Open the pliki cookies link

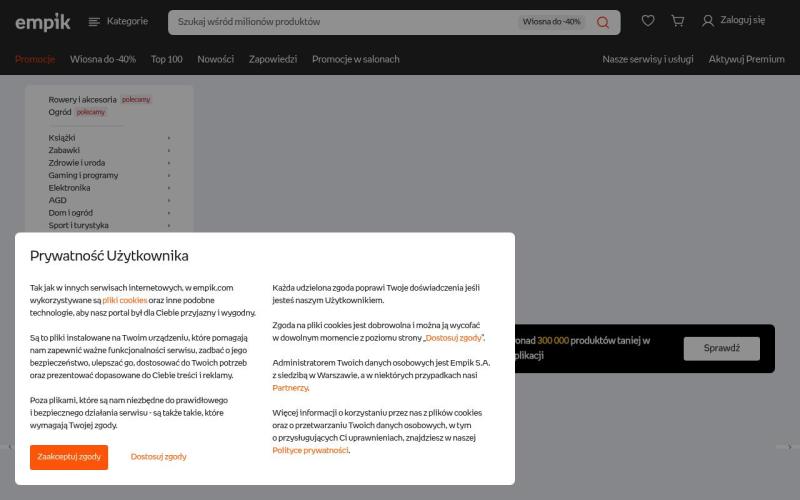(125, 300)
